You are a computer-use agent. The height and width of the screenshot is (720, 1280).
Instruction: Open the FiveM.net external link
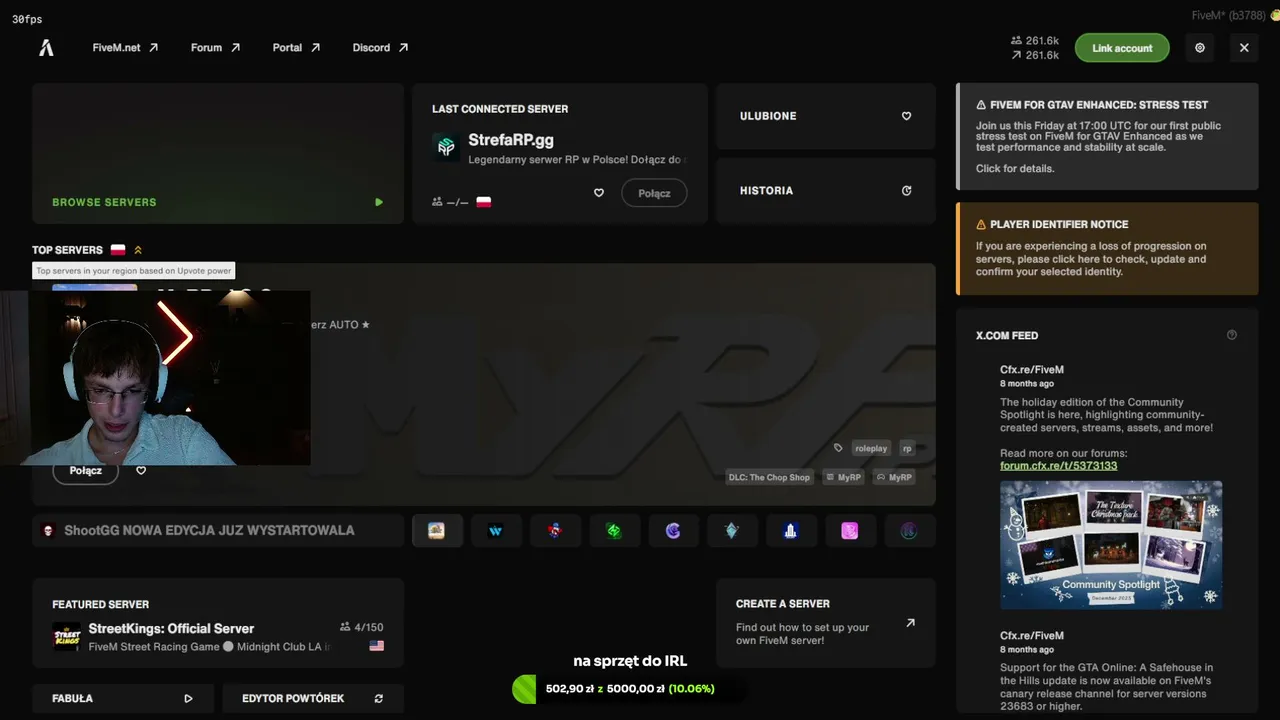coord(125,48)
